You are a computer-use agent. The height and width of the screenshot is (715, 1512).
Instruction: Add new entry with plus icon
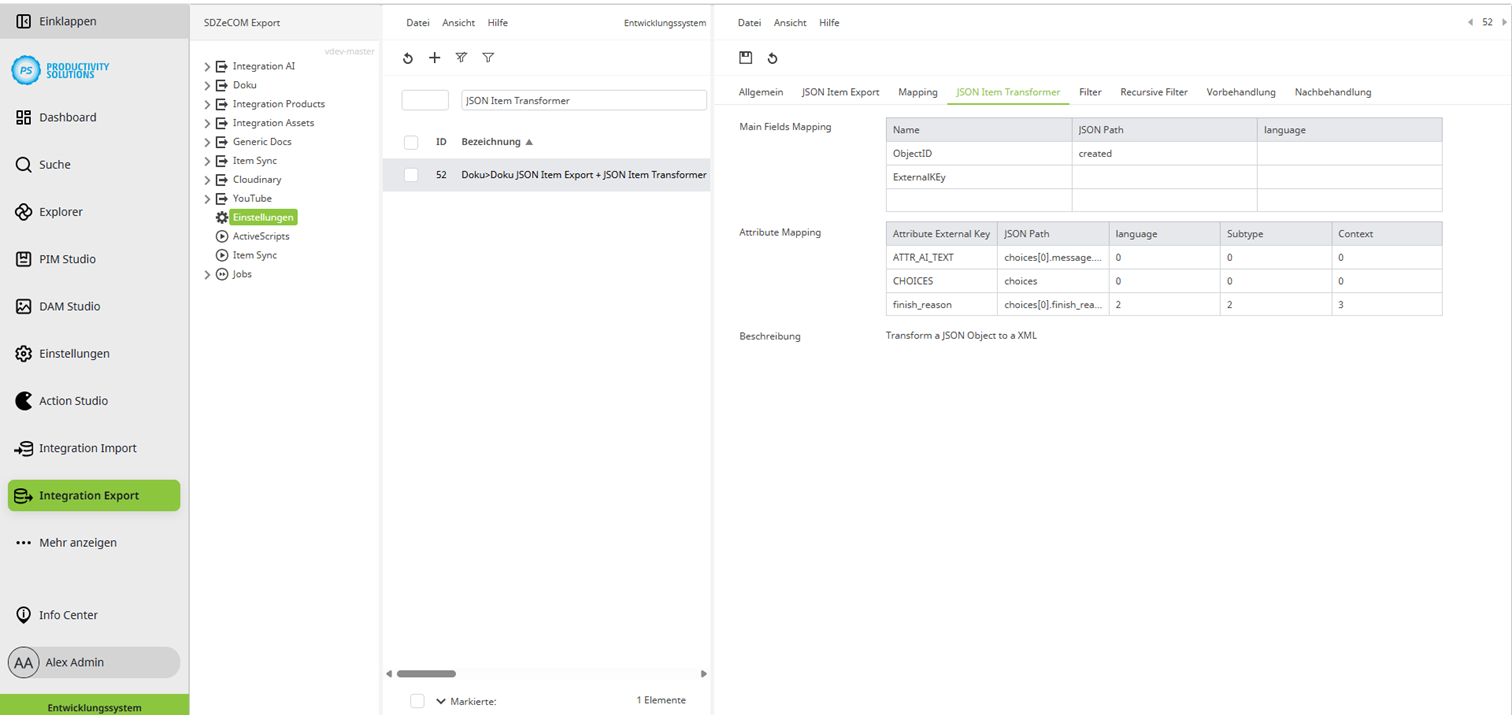tap(434, 58)
